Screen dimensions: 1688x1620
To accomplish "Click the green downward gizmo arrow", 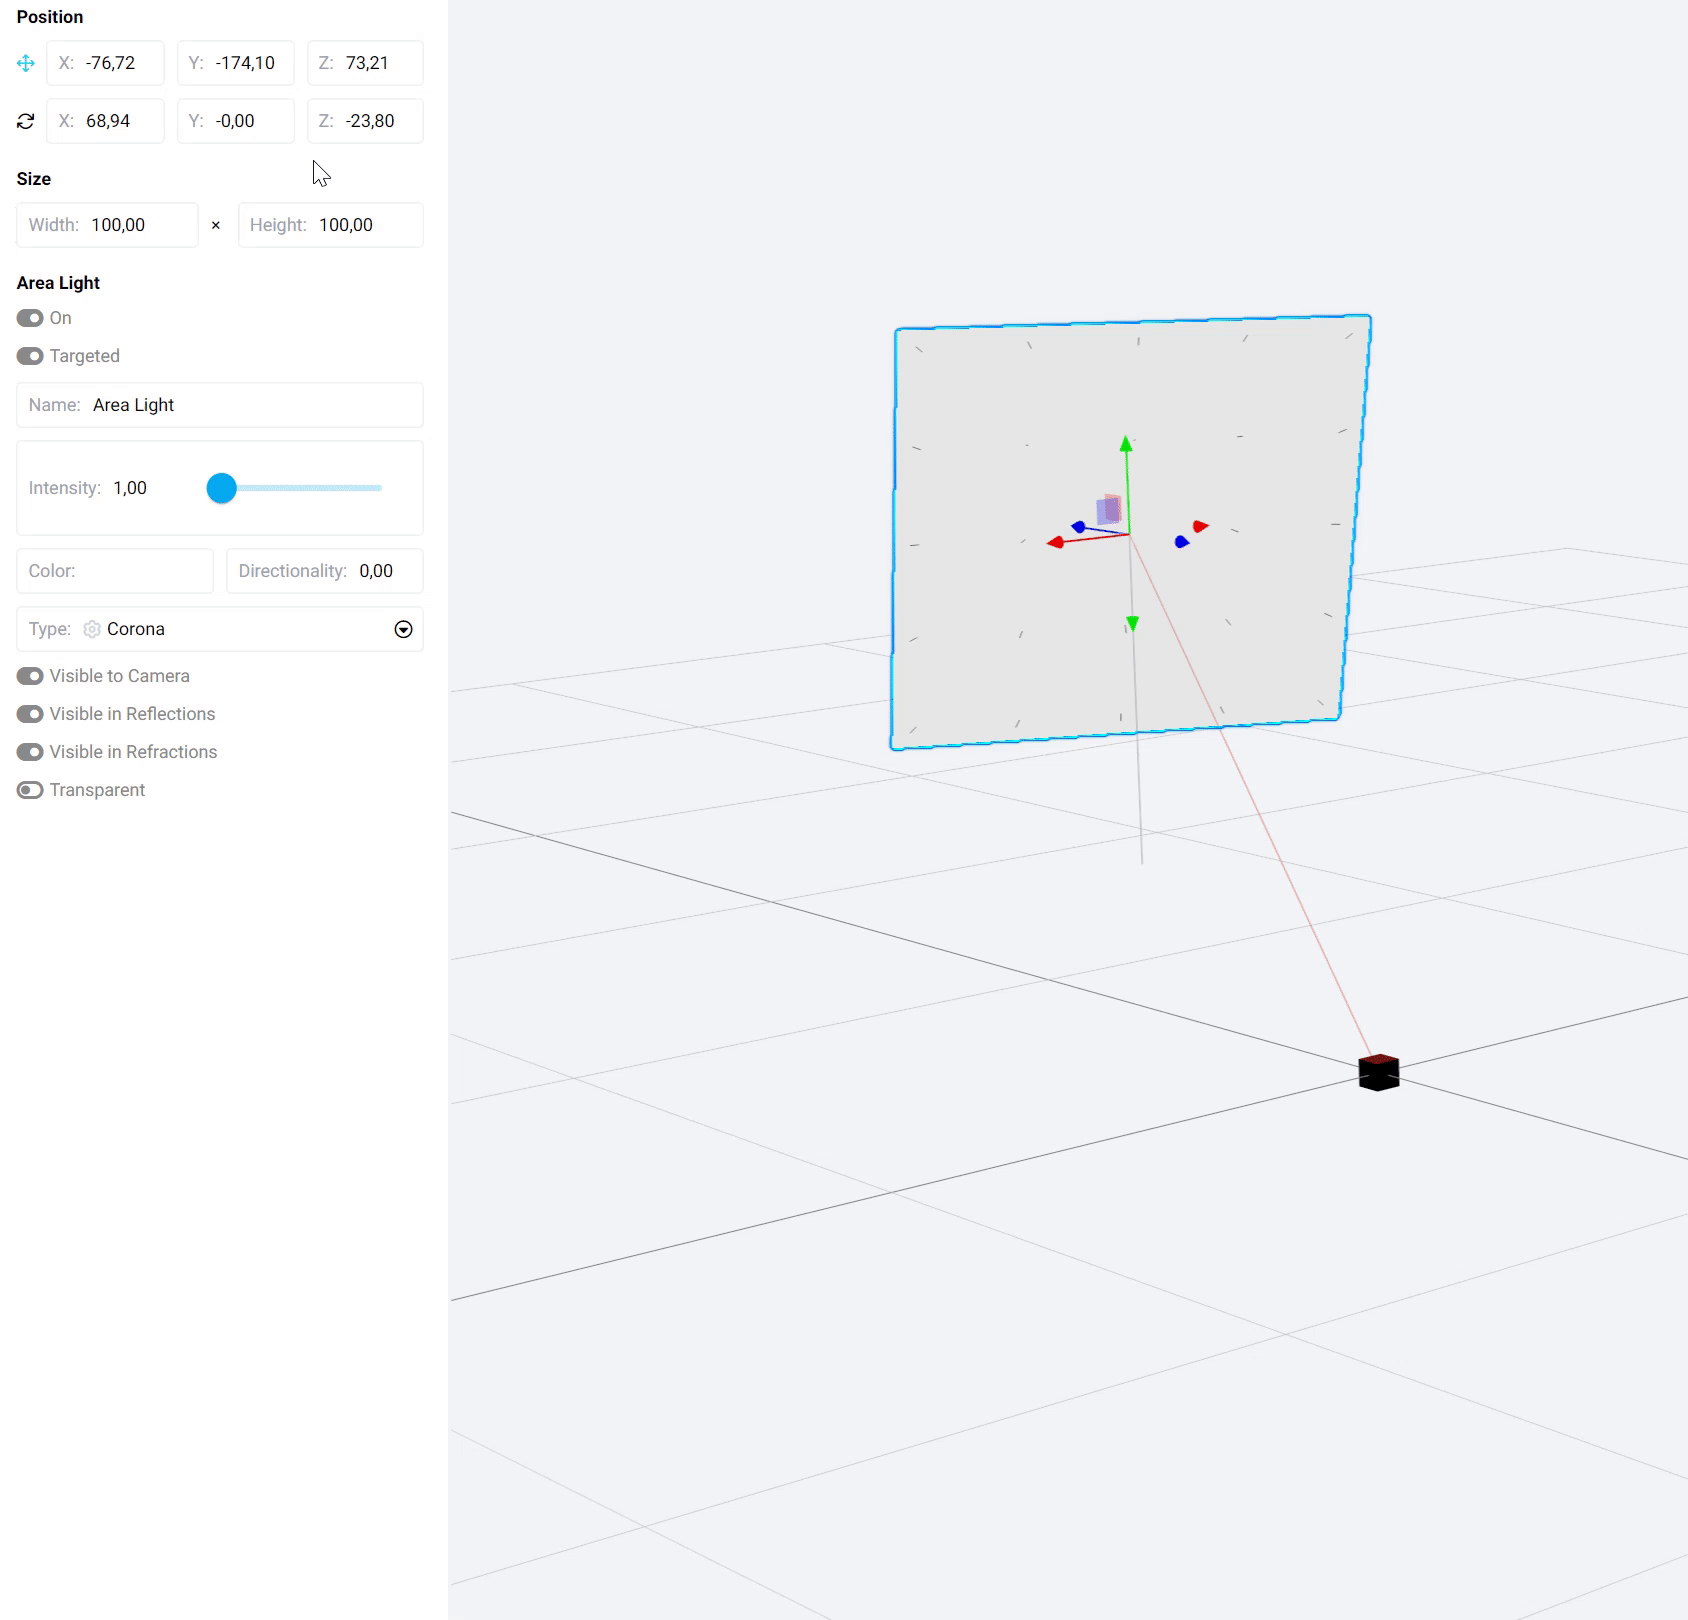I will [x=1132, y=624].
